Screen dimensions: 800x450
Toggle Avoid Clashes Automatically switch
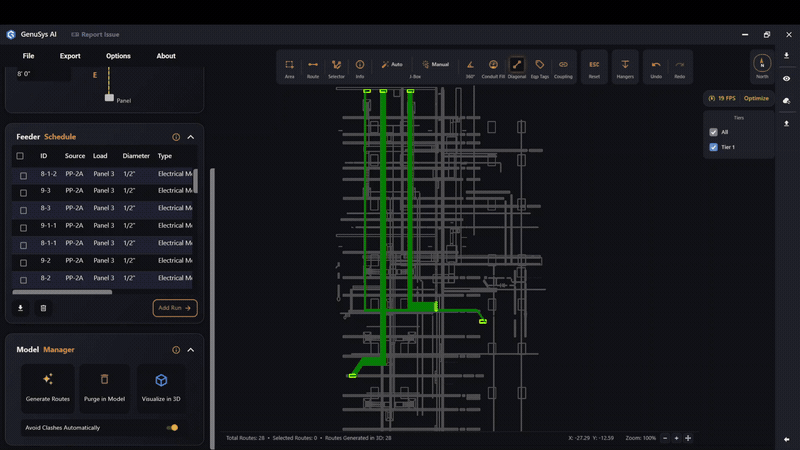click(x=172, y=428)
